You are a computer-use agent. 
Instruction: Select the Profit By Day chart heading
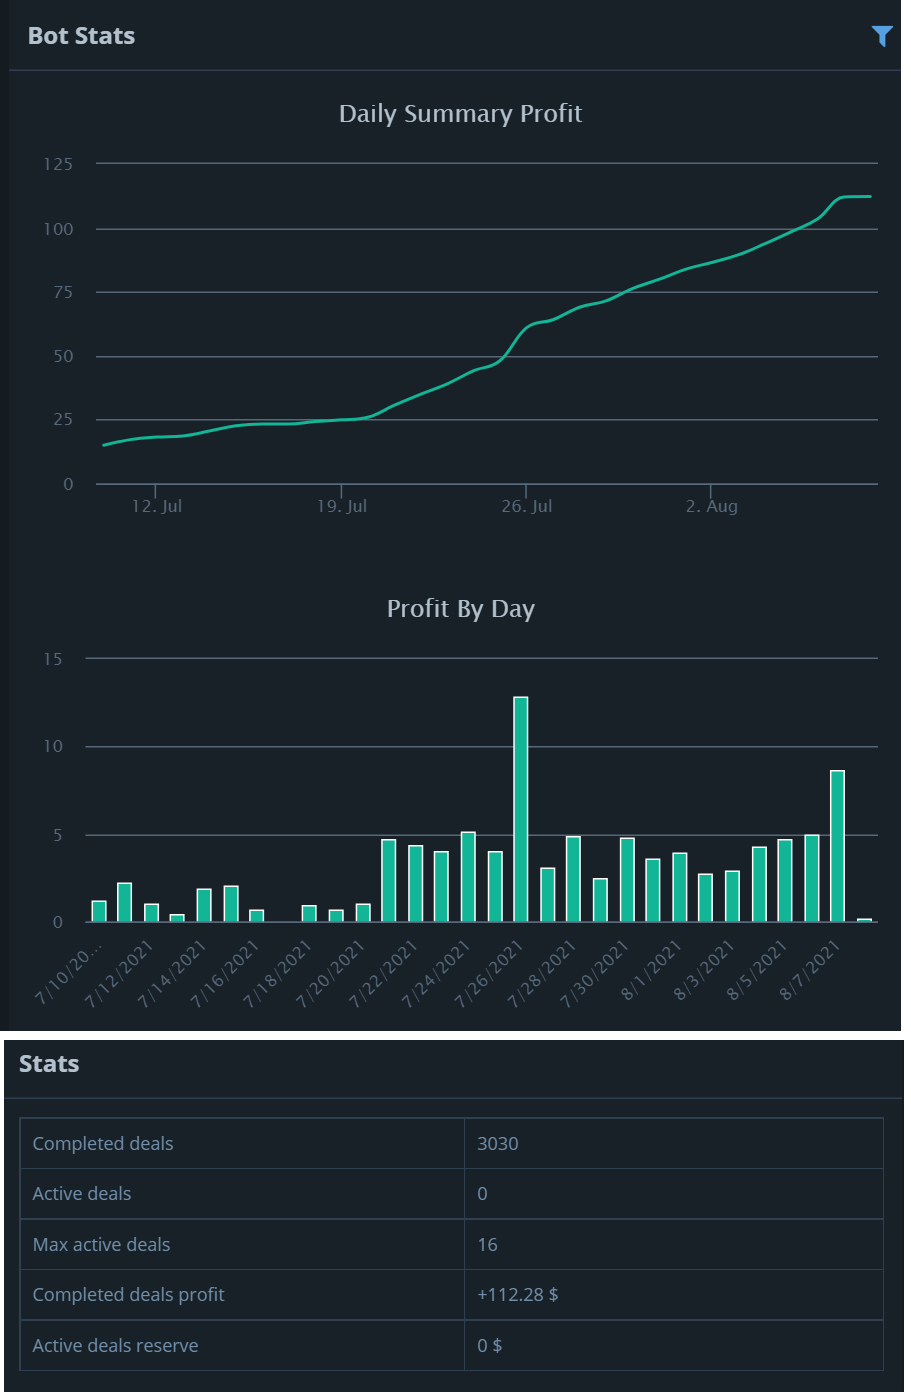pyautogui.click(x=460, y=609)
